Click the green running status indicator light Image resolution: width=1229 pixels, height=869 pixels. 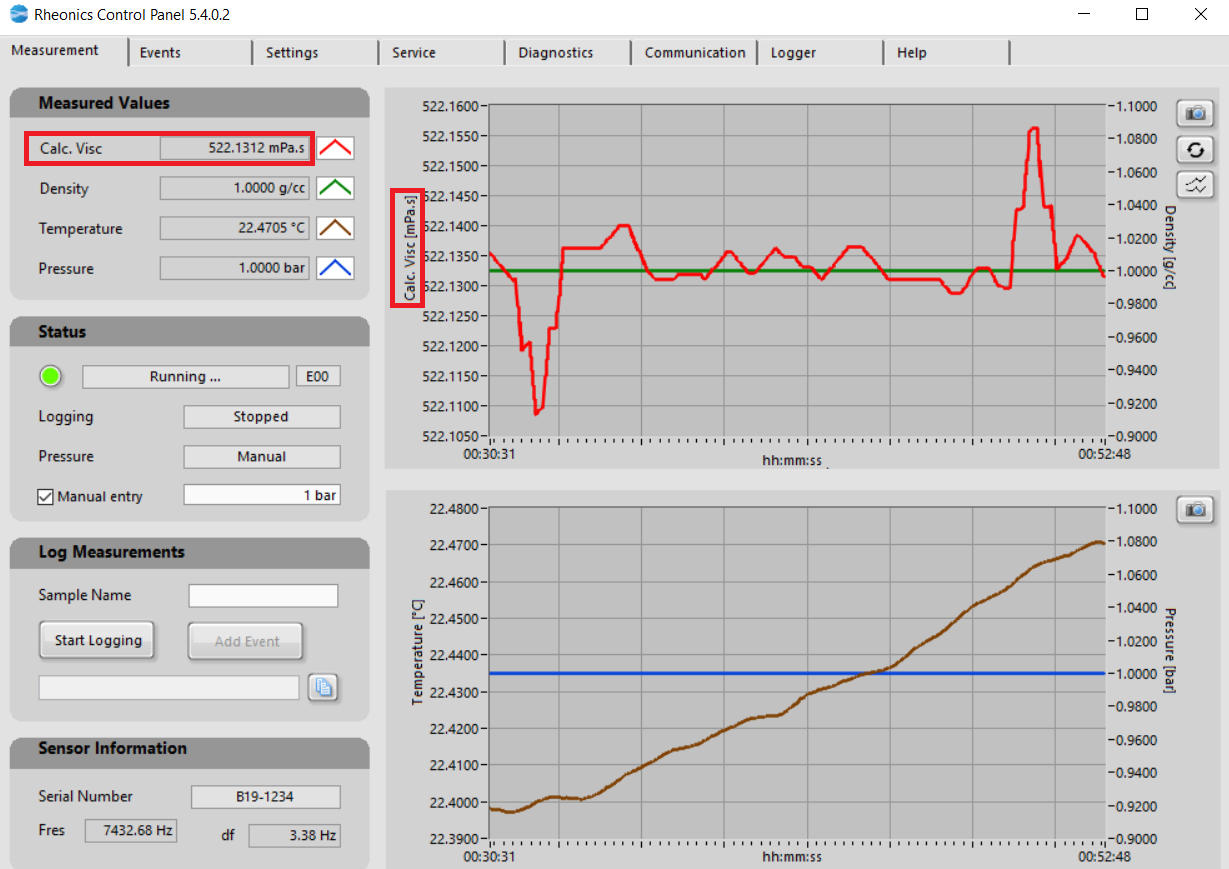50,376
